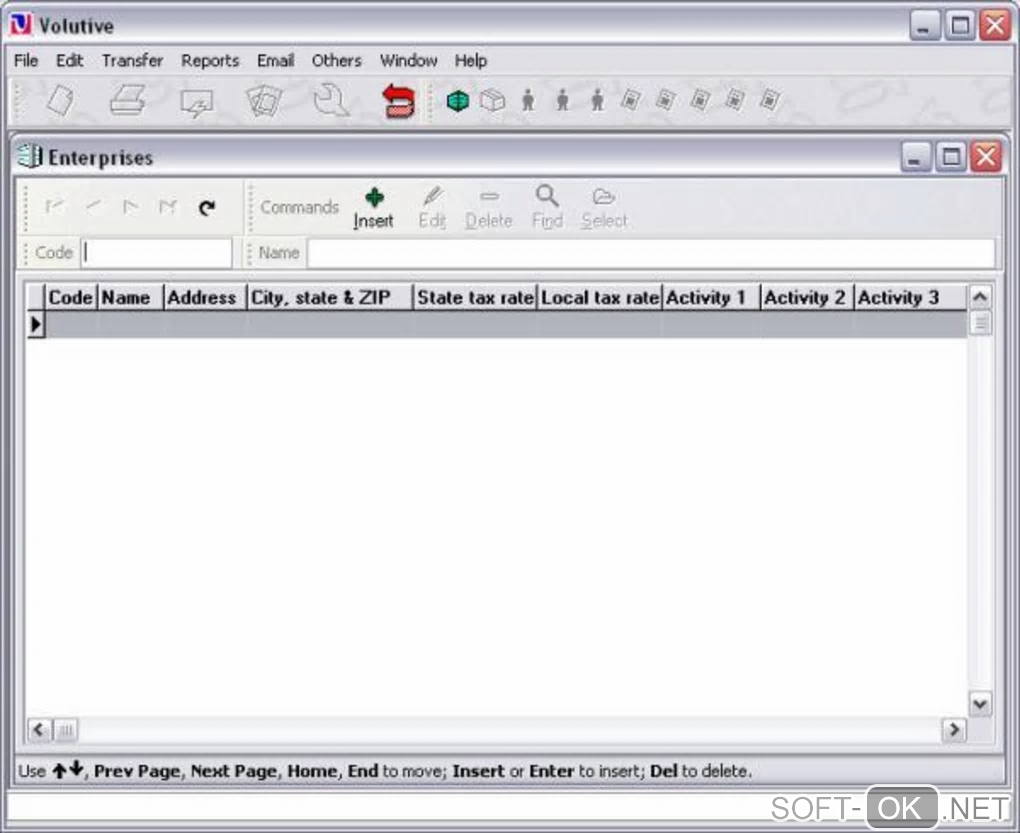Click the Local tax rate column header
The image size is (1020, 833).
coord(600,297)
